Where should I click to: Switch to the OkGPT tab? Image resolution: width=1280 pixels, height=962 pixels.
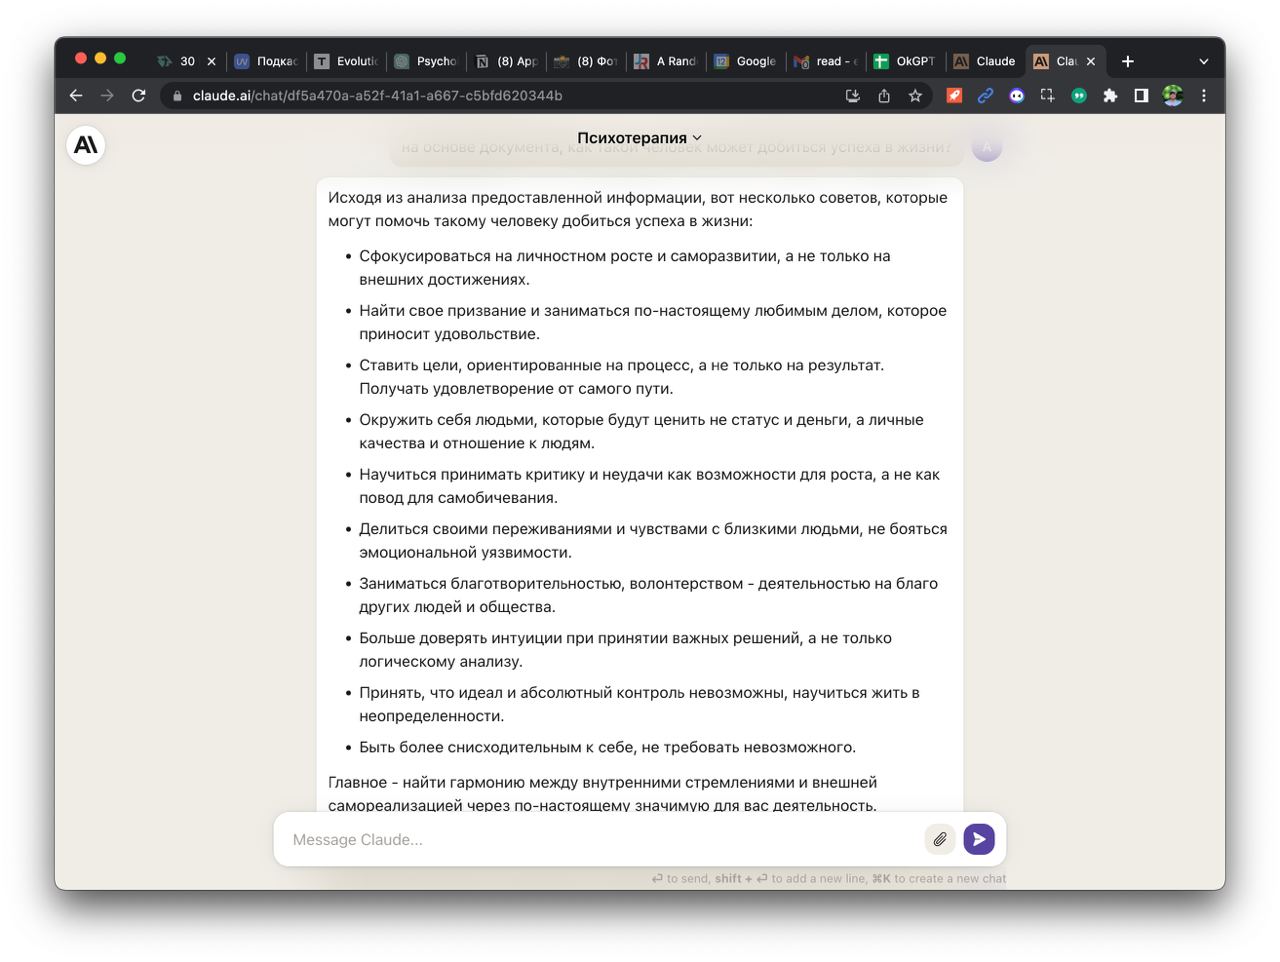pyautogui.click(x=907, y=61)
